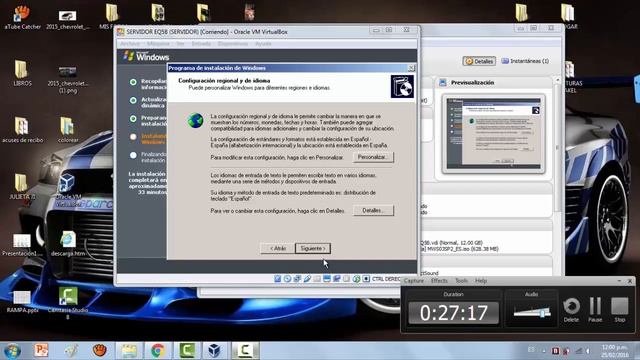Click the taskbar clock showing 12:00 p.m.
640x360 pixels.
(x=614, y=351)
